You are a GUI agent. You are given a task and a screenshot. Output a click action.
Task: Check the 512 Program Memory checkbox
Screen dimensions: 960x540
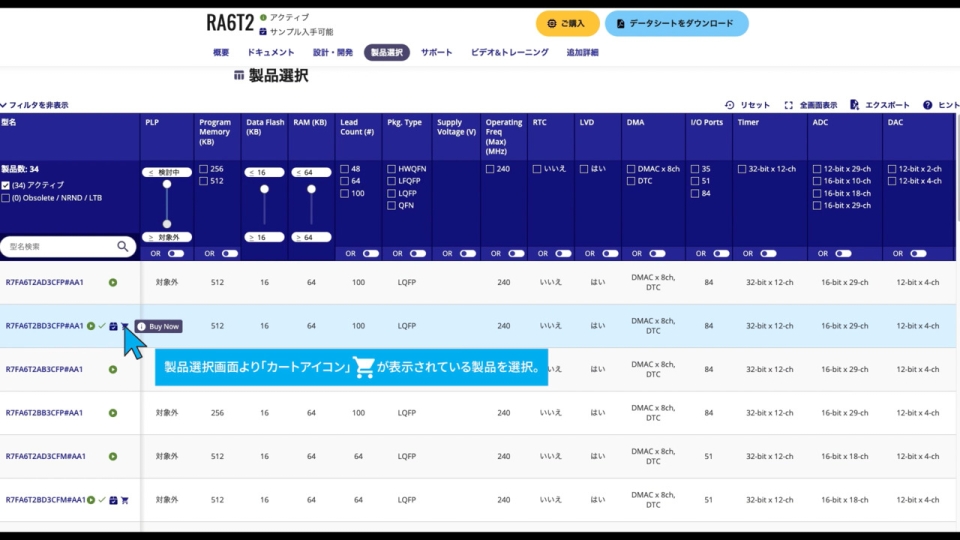(204, 182)
